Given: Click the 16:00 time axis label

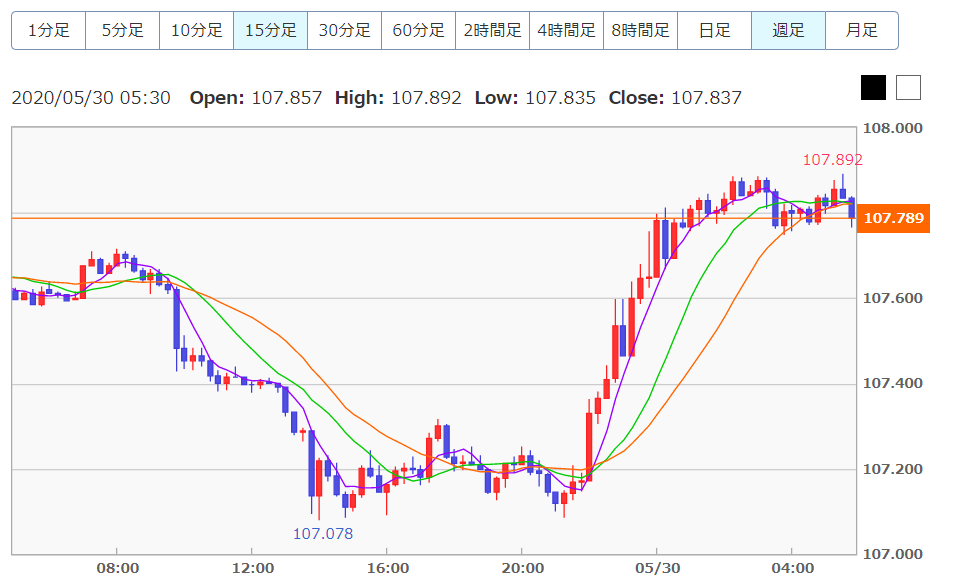Looking at the screenshot, I should coord(387,568).
